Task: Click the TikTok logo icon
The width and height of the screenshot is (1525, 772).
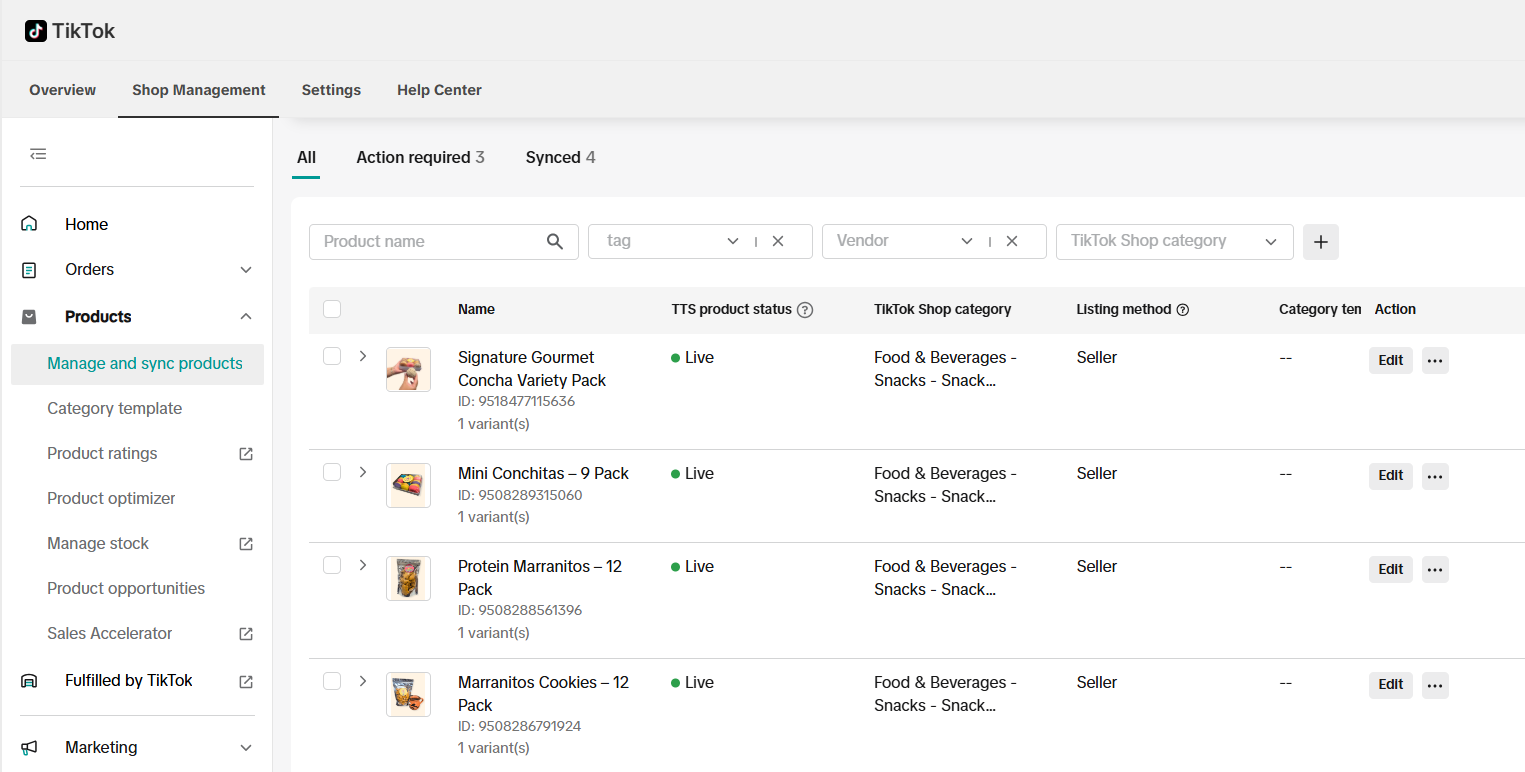Action: [x=36, y=31]
